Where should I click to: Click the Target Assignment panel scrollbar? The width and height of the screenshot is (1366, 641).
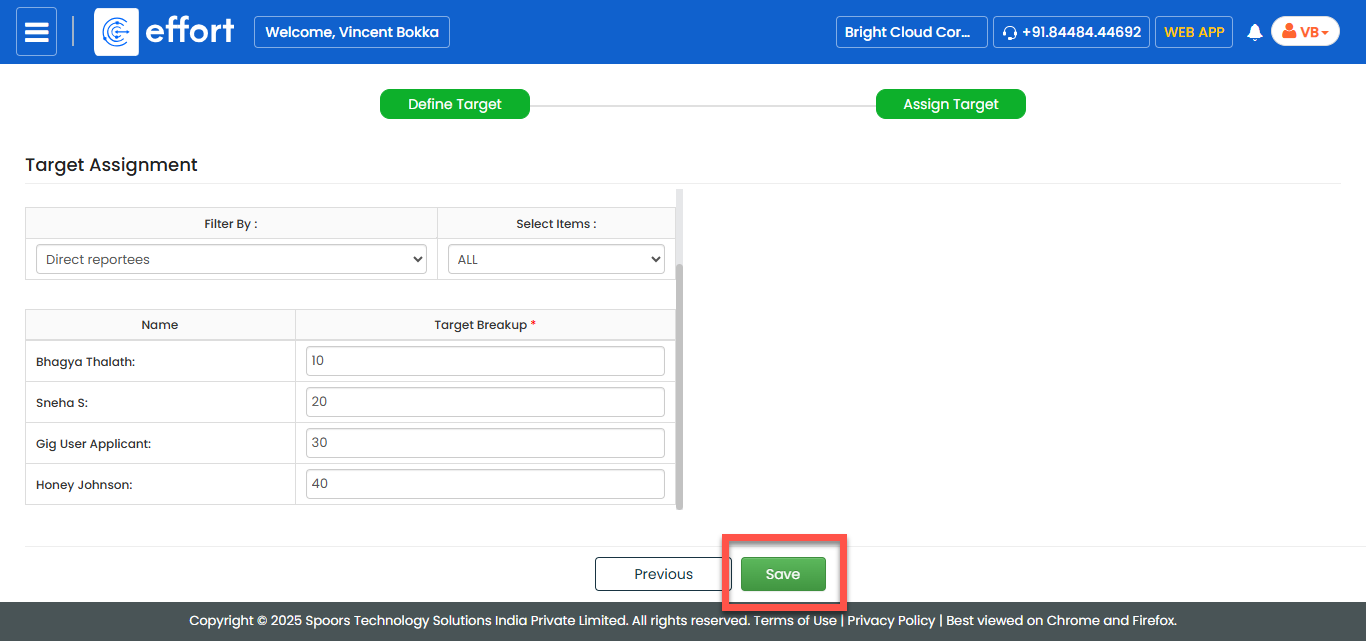(x=680, y=385)
